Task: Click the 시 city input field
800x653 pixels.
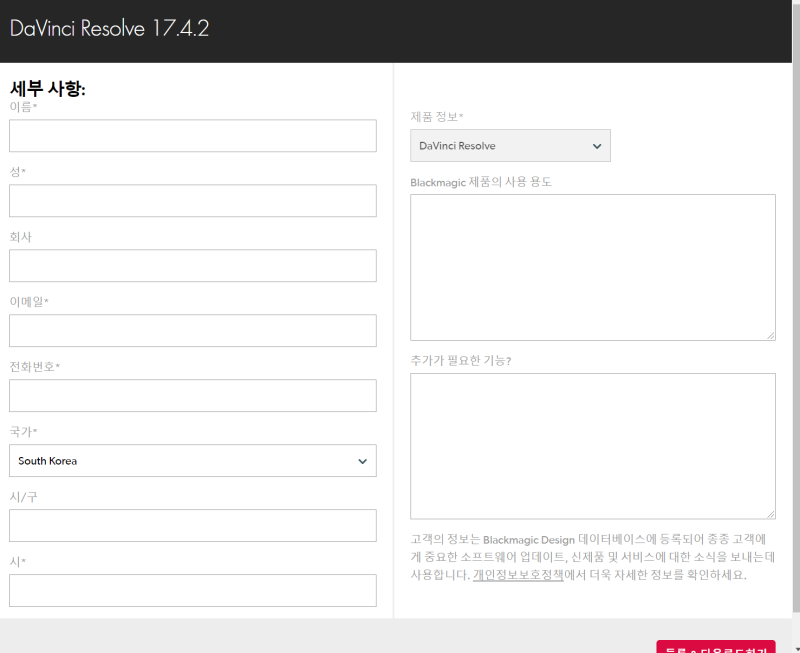Action: tap(193, 590)
